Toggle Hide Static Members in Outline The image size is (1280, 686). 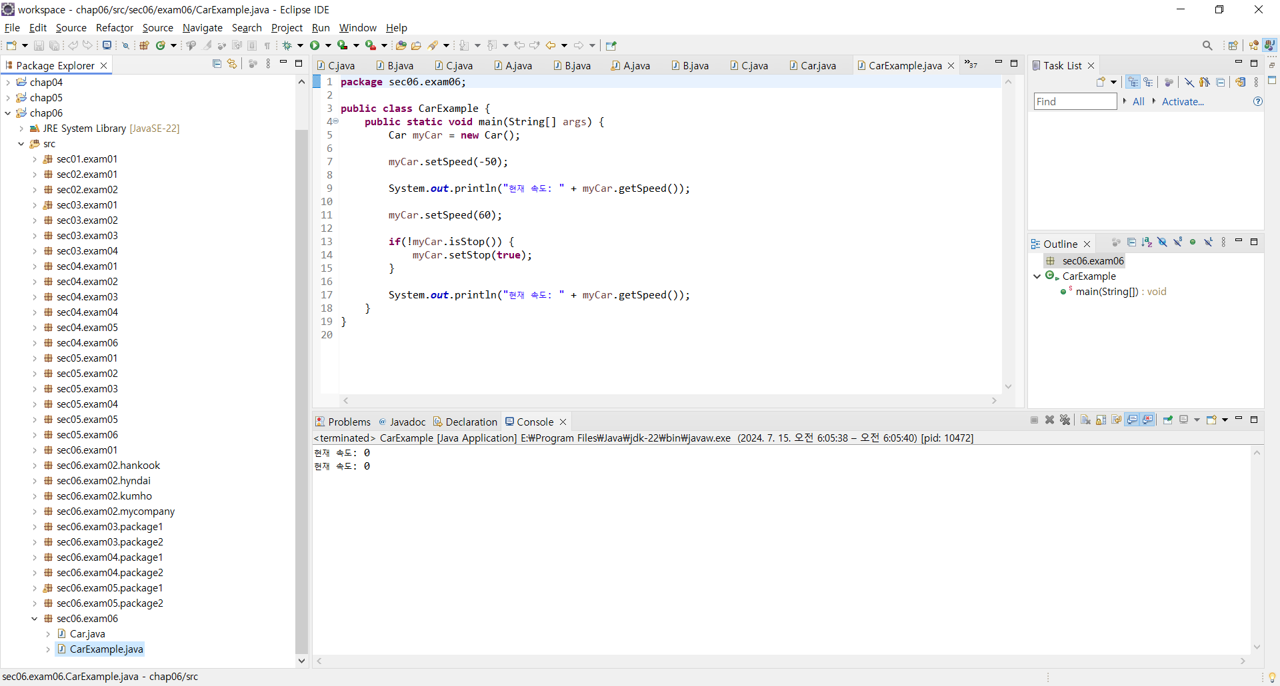tap(1177, 243)
